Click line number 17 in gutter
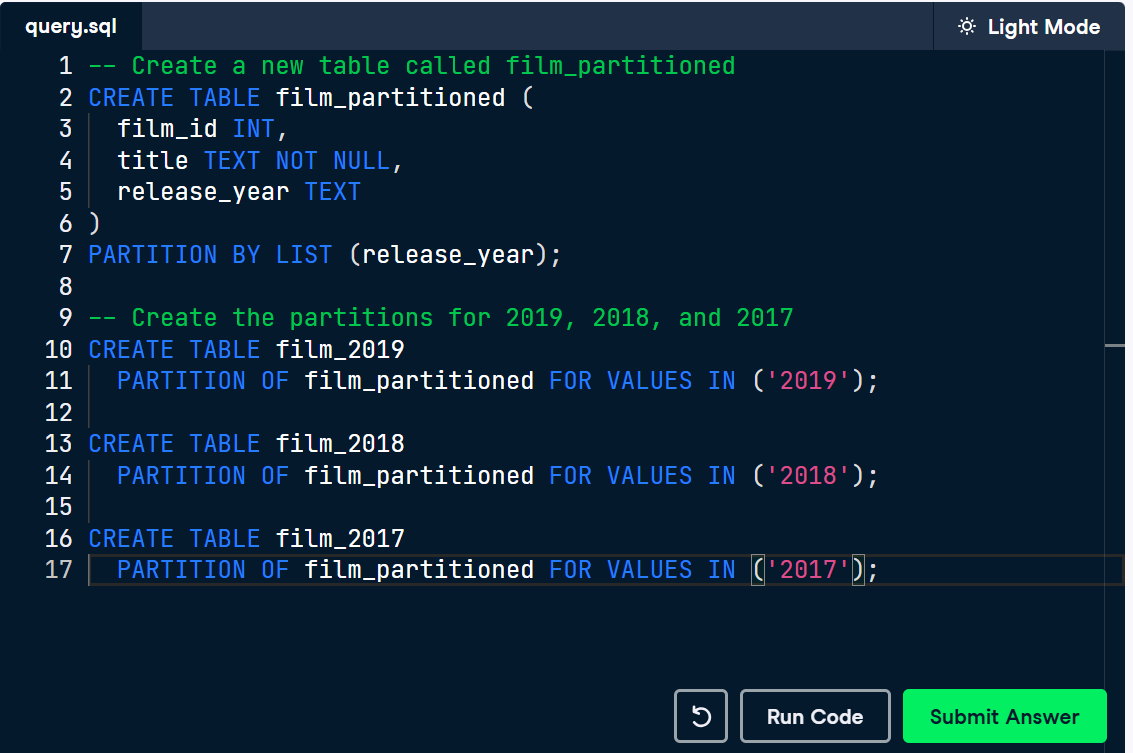 pyautogui.click(x=59, y=569)
